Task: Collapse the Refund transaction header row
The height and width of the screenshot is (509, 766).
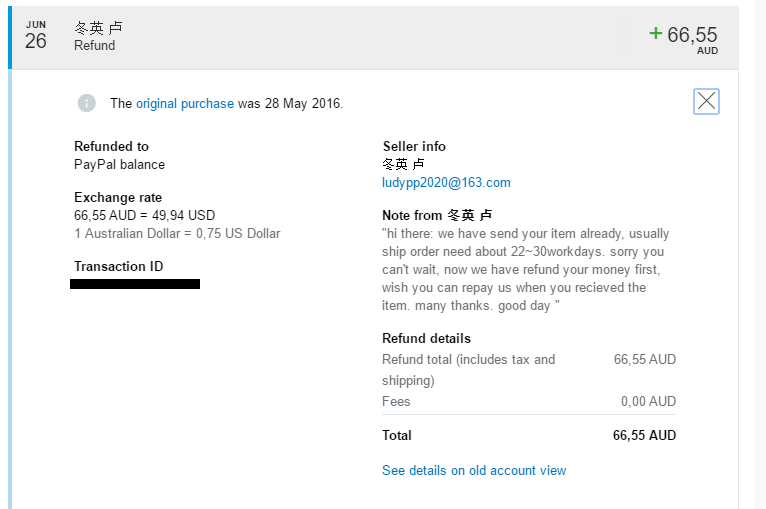Action: point(374,38)
